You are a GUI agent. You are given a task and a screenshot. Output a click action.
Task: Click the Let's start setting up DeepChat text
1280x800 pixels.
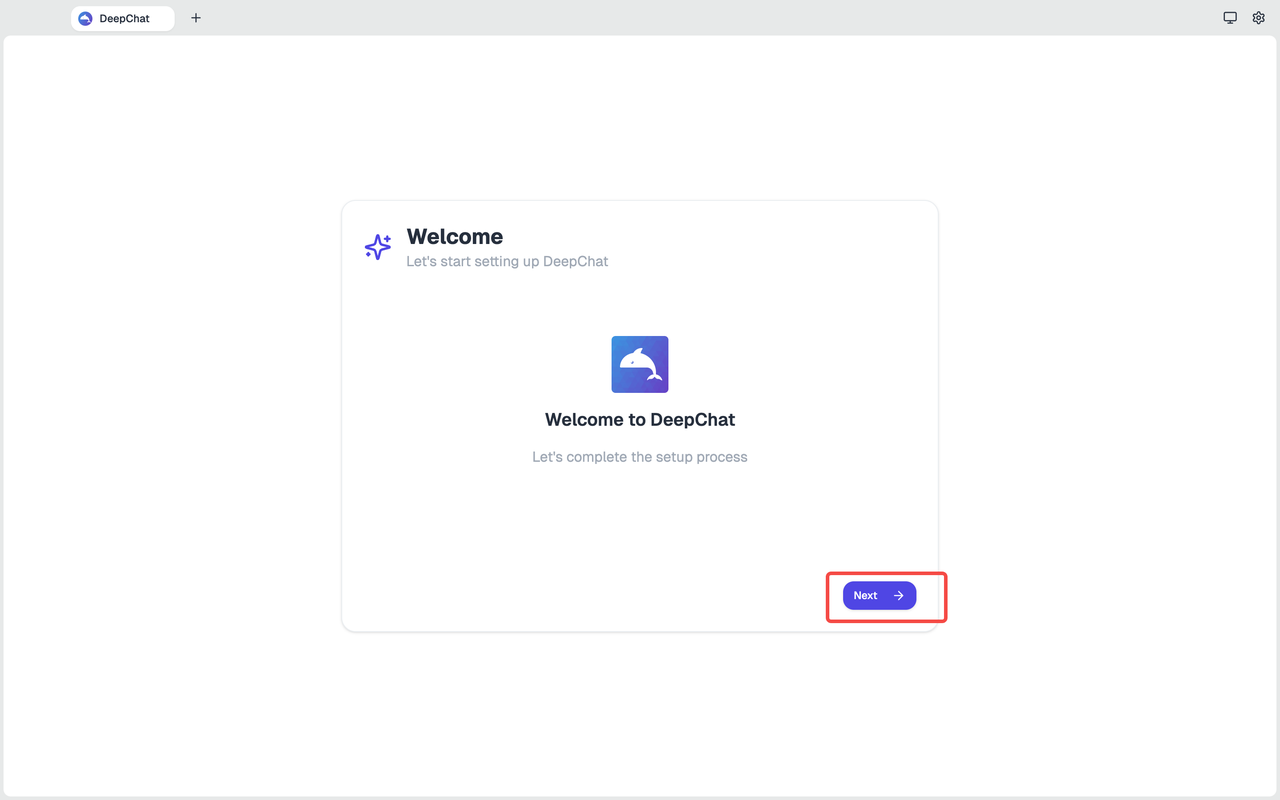click(x=507, y=261)
